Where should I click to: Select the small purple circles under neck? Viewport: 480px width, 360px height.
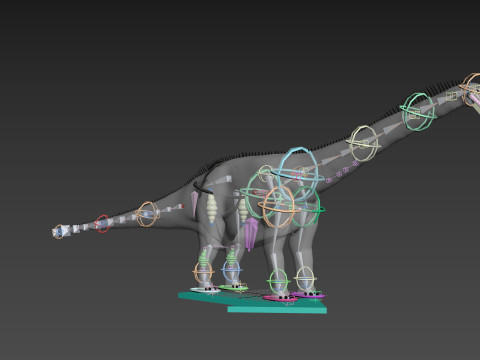[342, 172]
